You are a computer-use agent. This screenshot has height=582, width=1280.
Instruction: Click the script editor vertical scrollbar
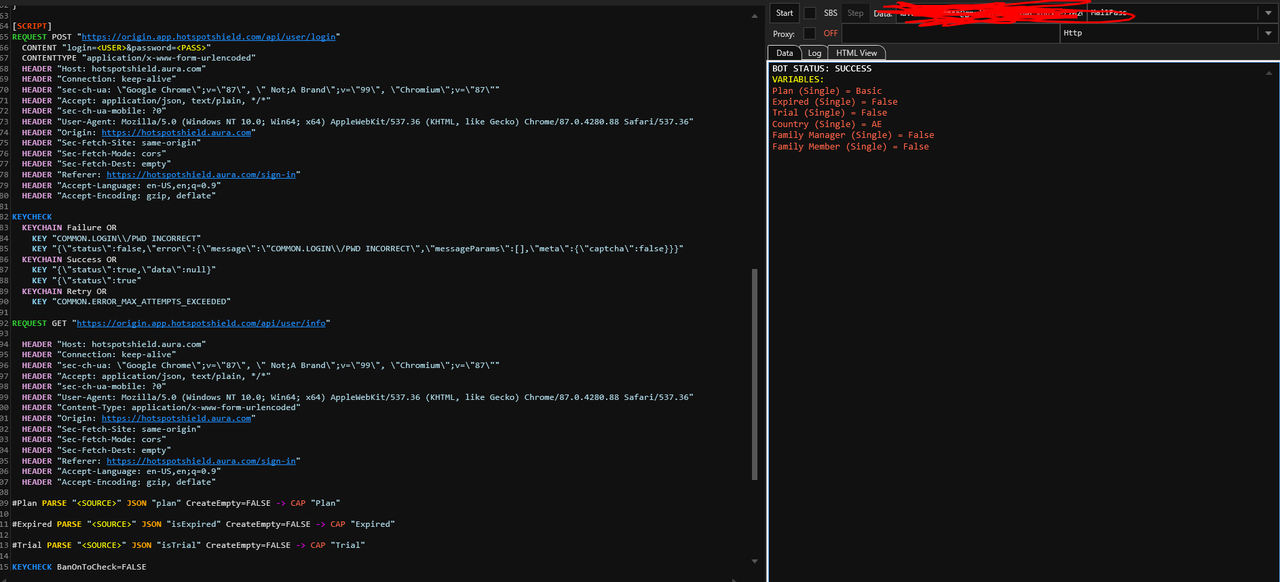755,375
